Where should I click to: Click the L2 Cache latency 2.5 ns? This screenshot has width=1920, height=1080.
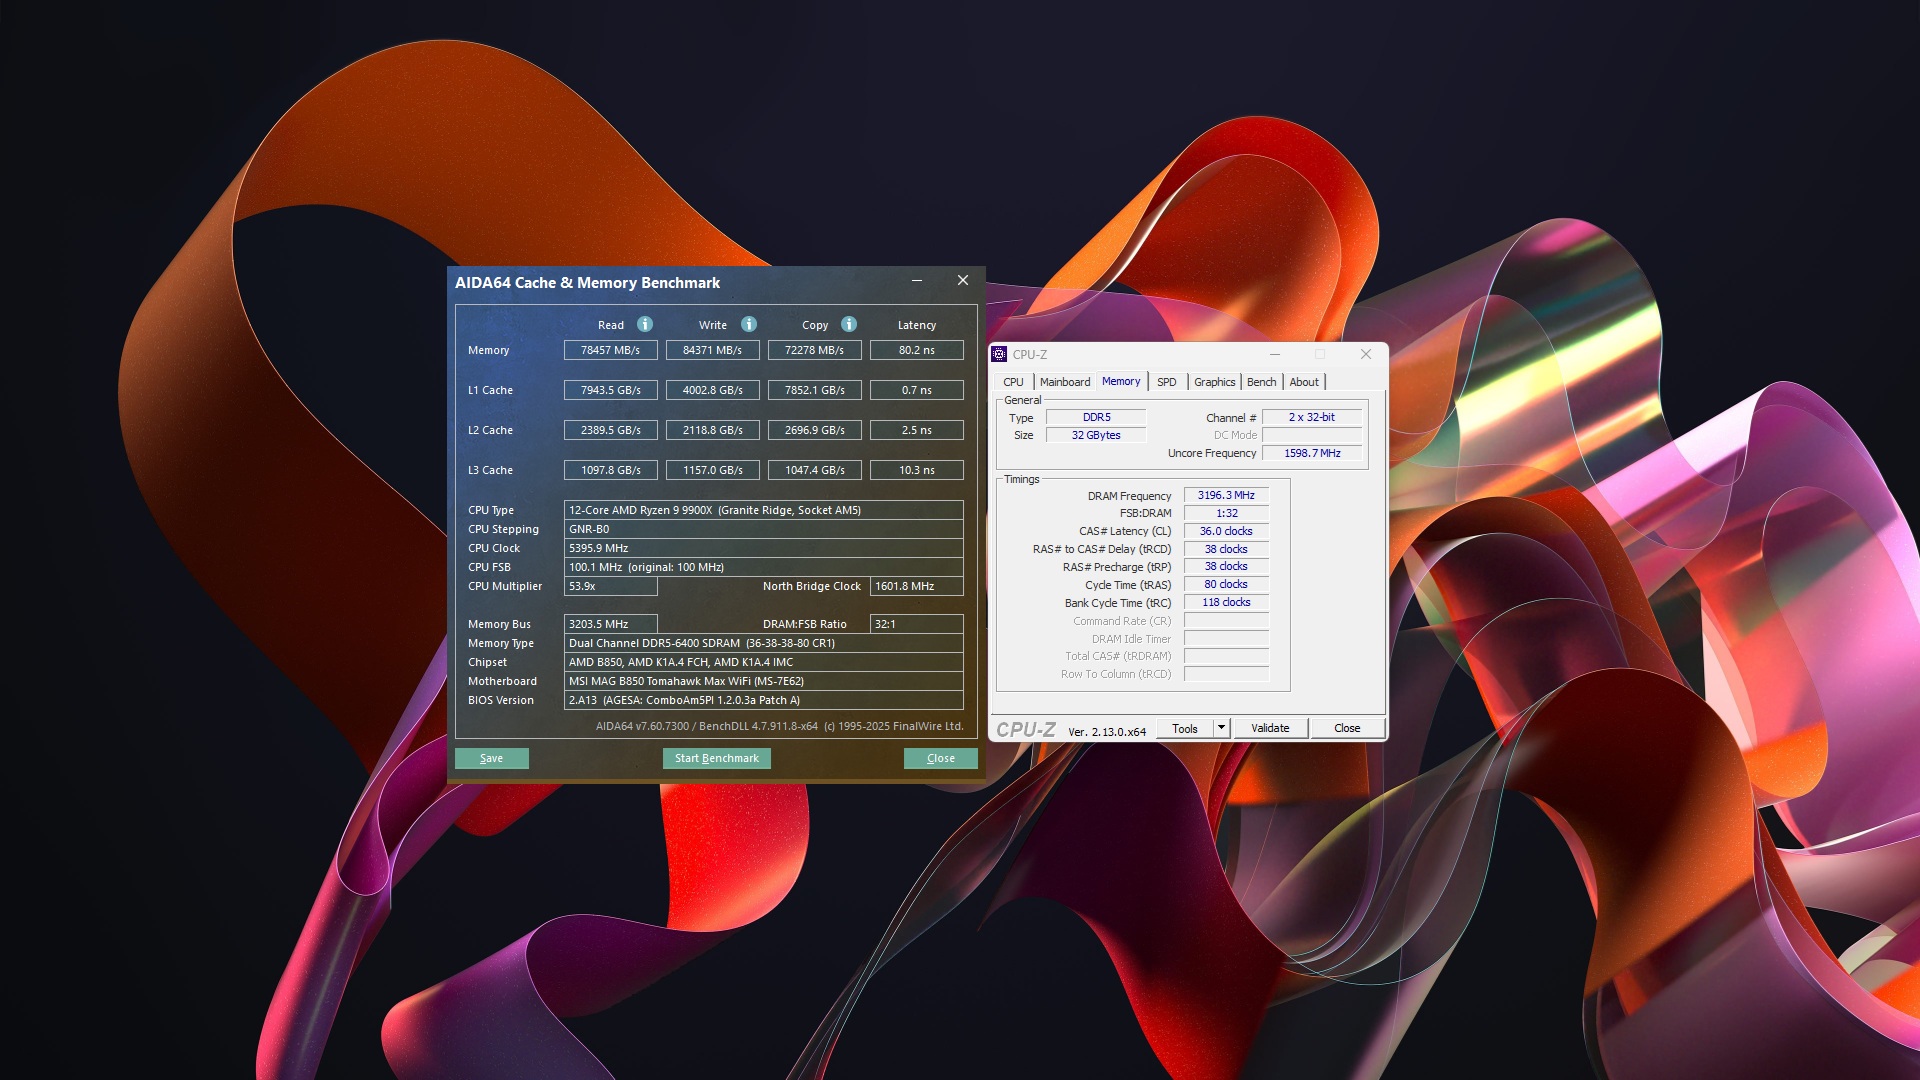[917, 430]
